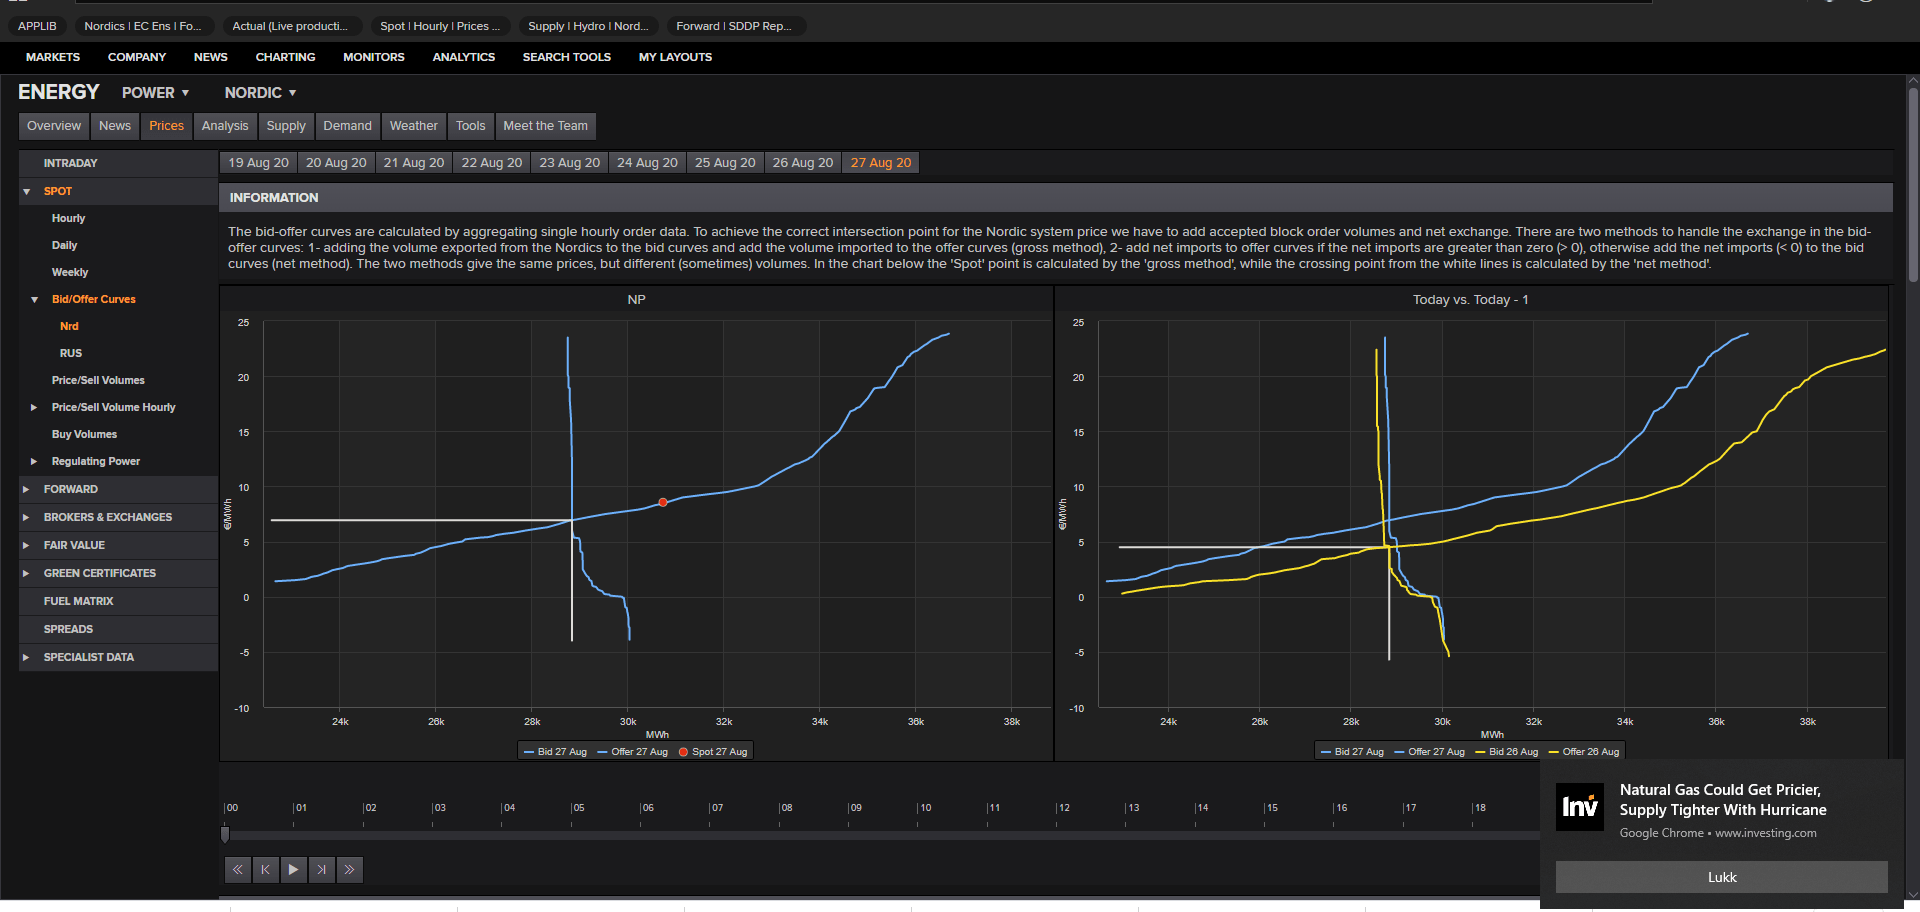This screenshot has width=1920, height=912.
Task: Switch to the Weather tab
Action: 413,126
